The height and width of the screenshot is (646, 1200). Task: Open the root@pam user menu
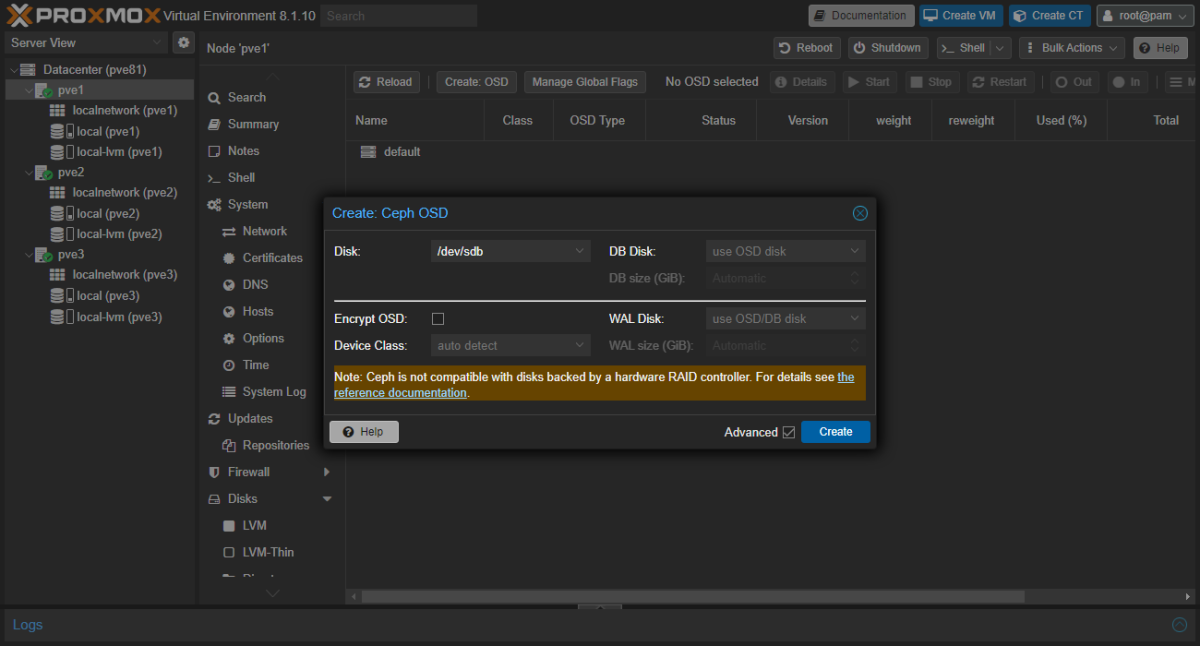point(1146,15)
